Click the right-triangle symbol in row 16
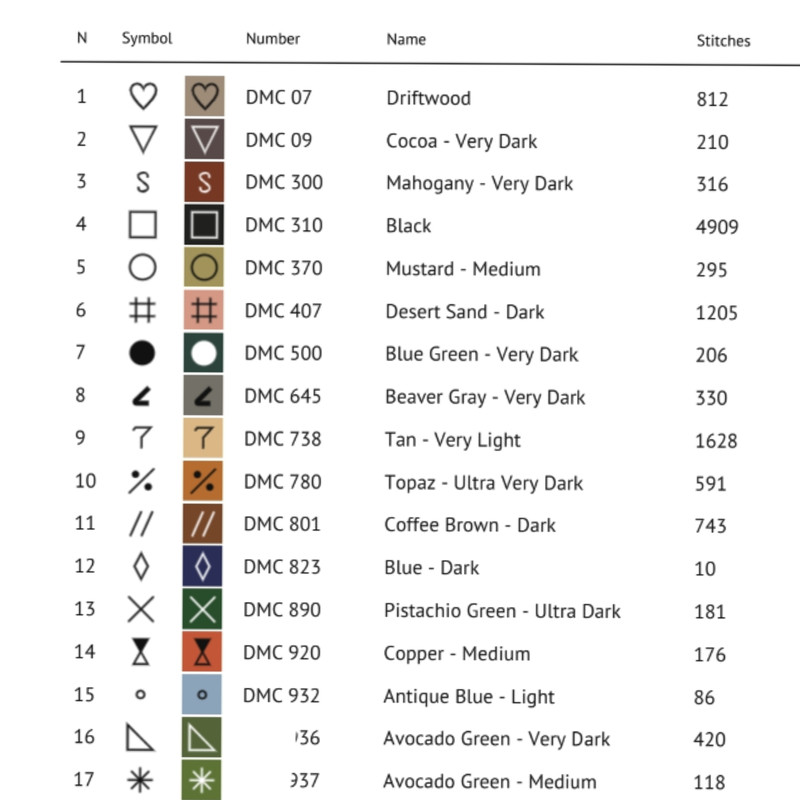This screenshot has width=800, height=800. coord(140,738)
